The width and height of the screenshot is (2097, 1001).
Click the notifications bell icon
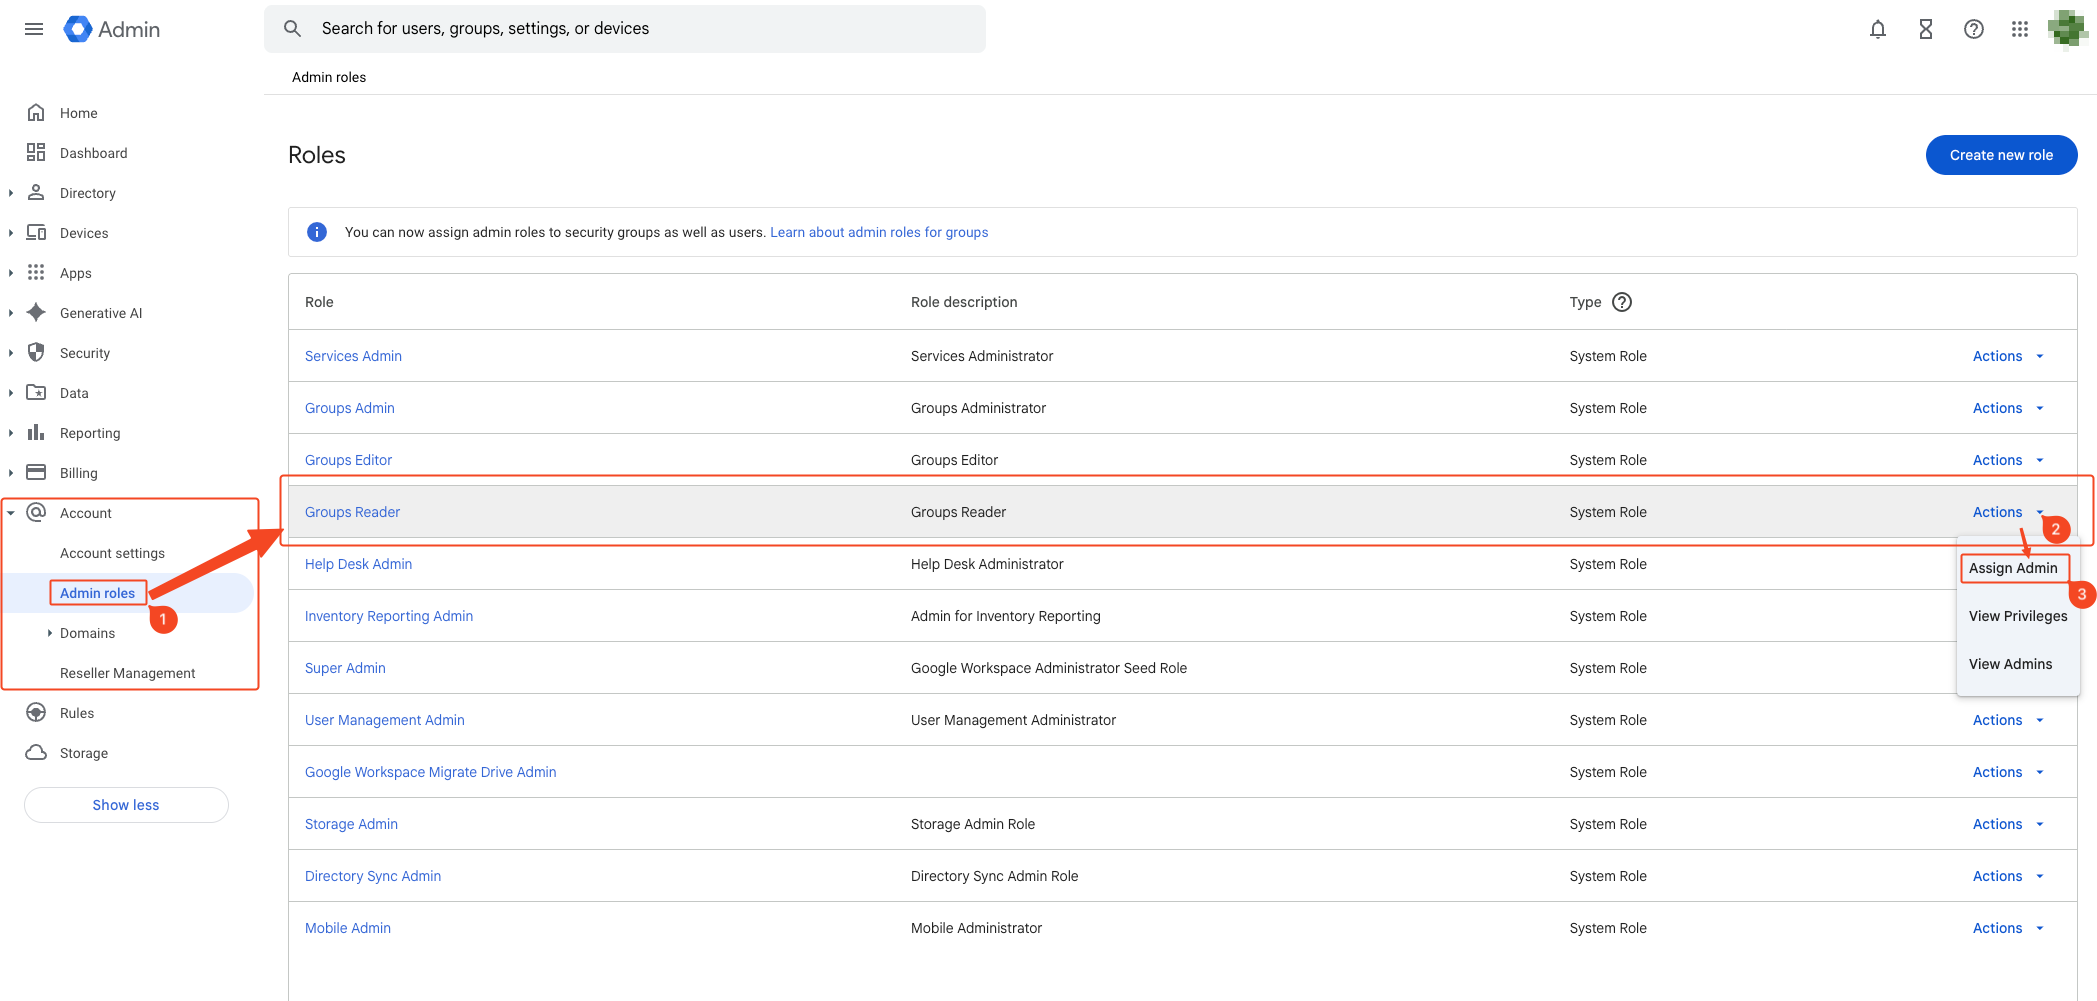[x=1877, y=29]
